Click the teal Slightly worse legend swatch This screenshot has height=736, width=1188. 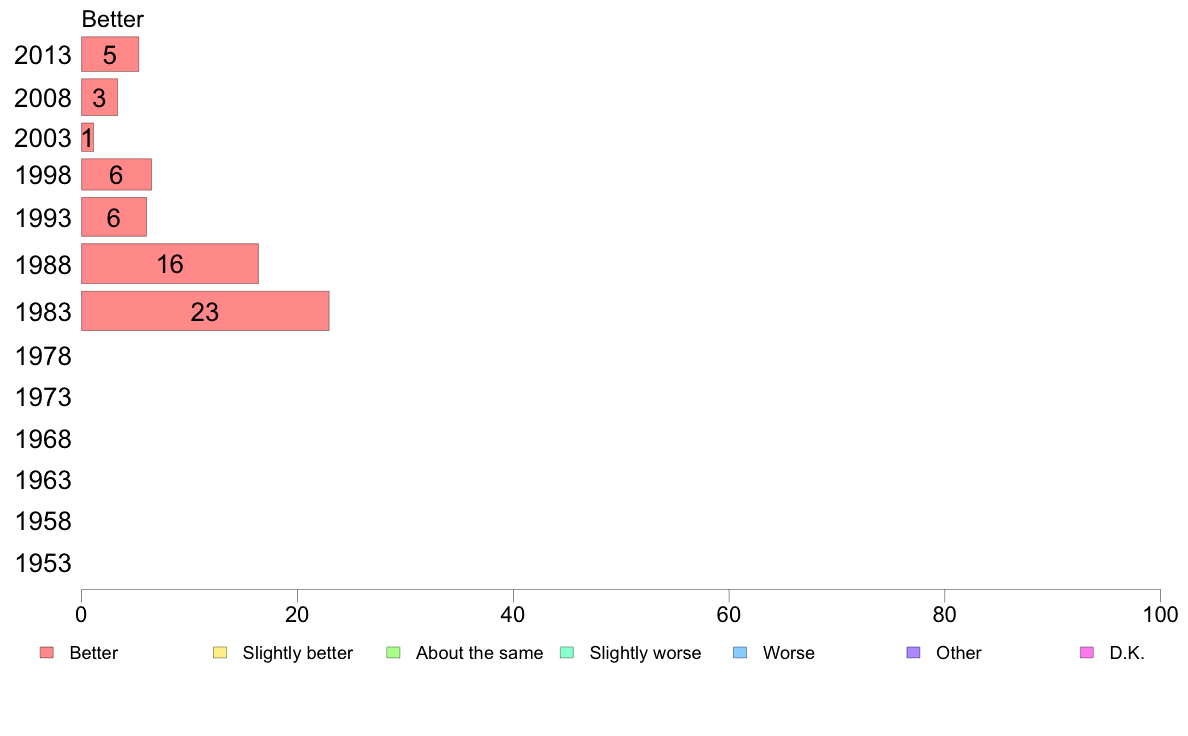coord(567,653)
